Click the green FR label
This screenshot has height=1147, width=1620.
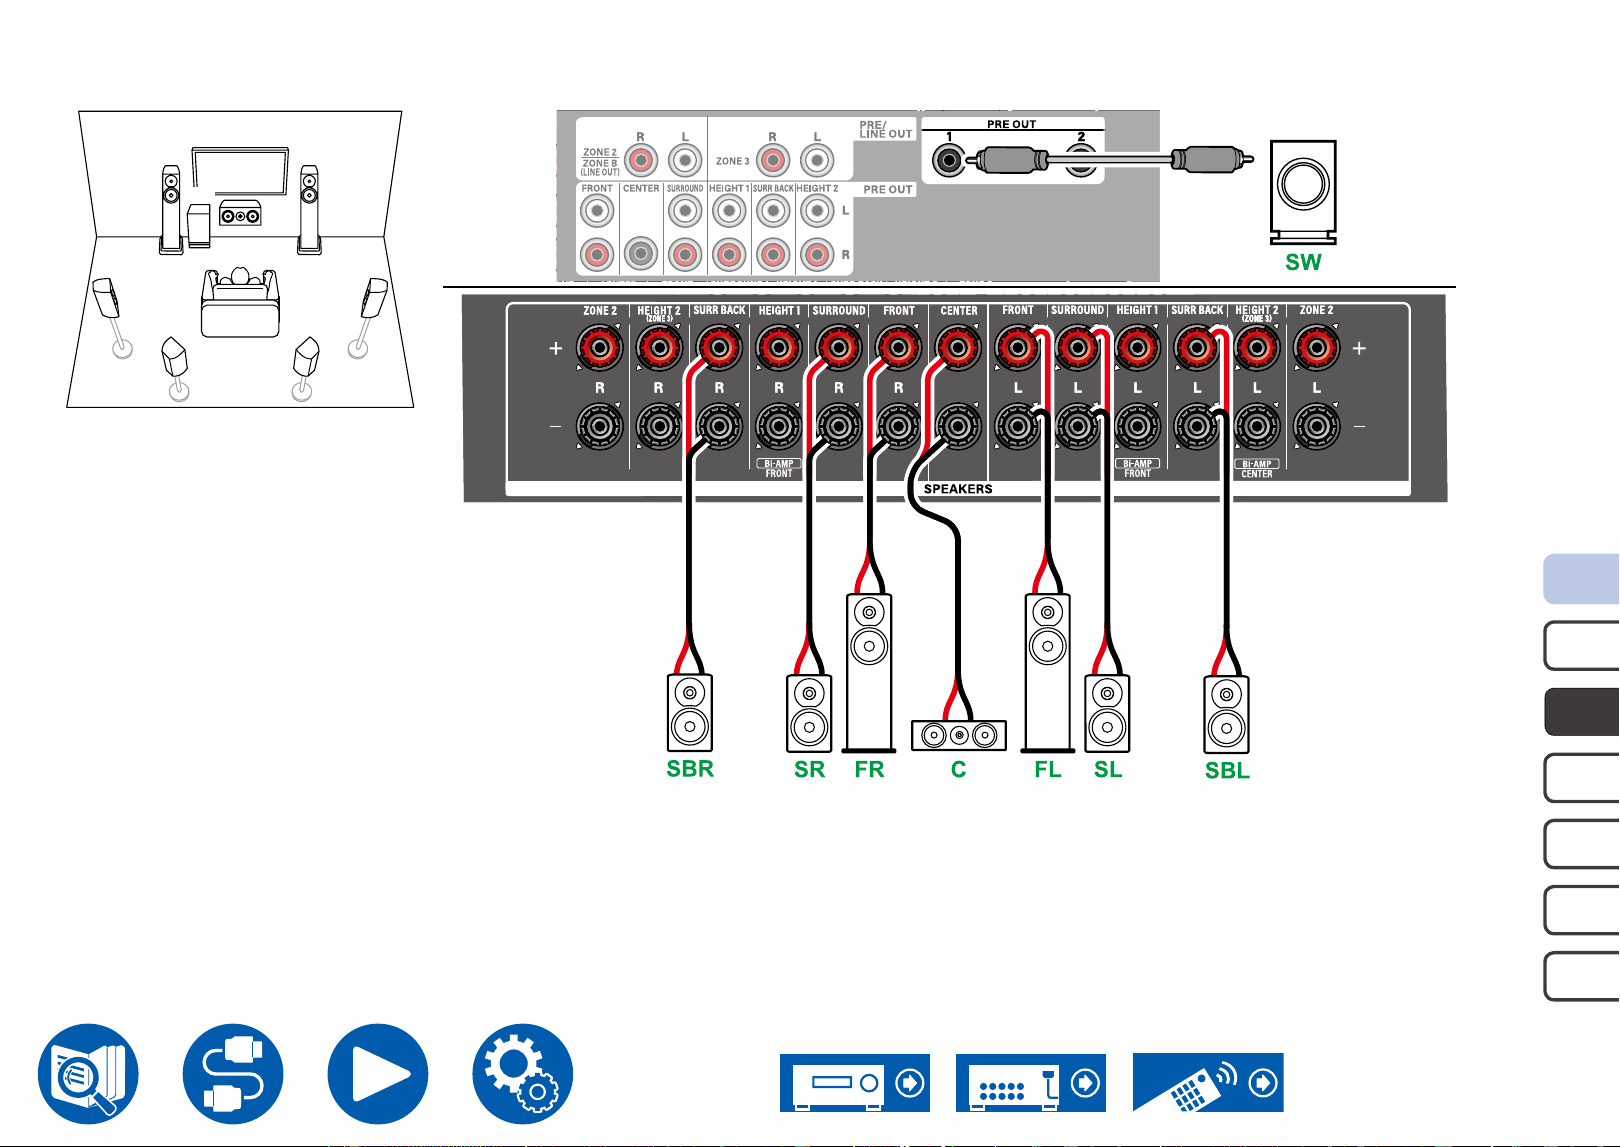coord(869,769)
